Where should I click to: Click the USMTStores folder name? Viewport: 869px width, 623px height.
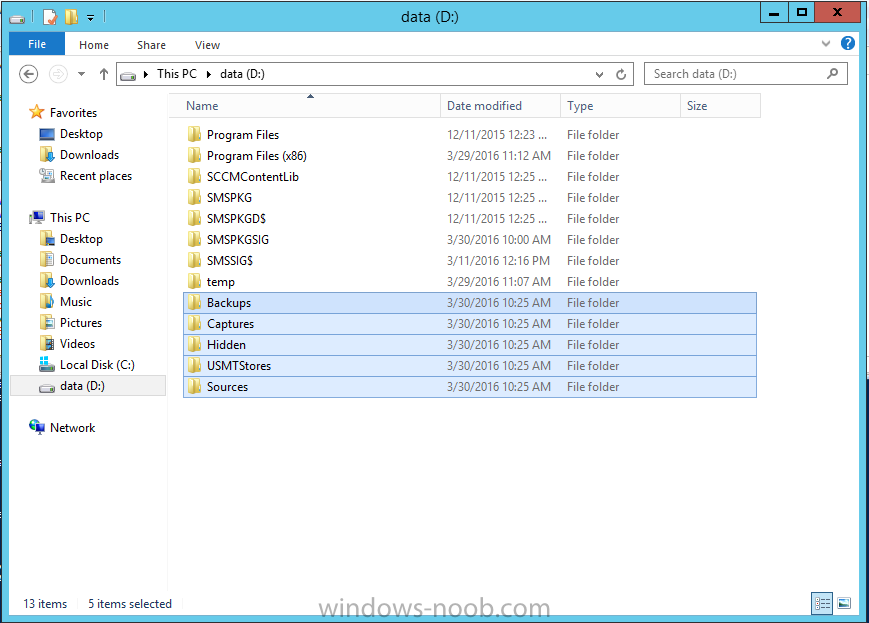(239, 366)
